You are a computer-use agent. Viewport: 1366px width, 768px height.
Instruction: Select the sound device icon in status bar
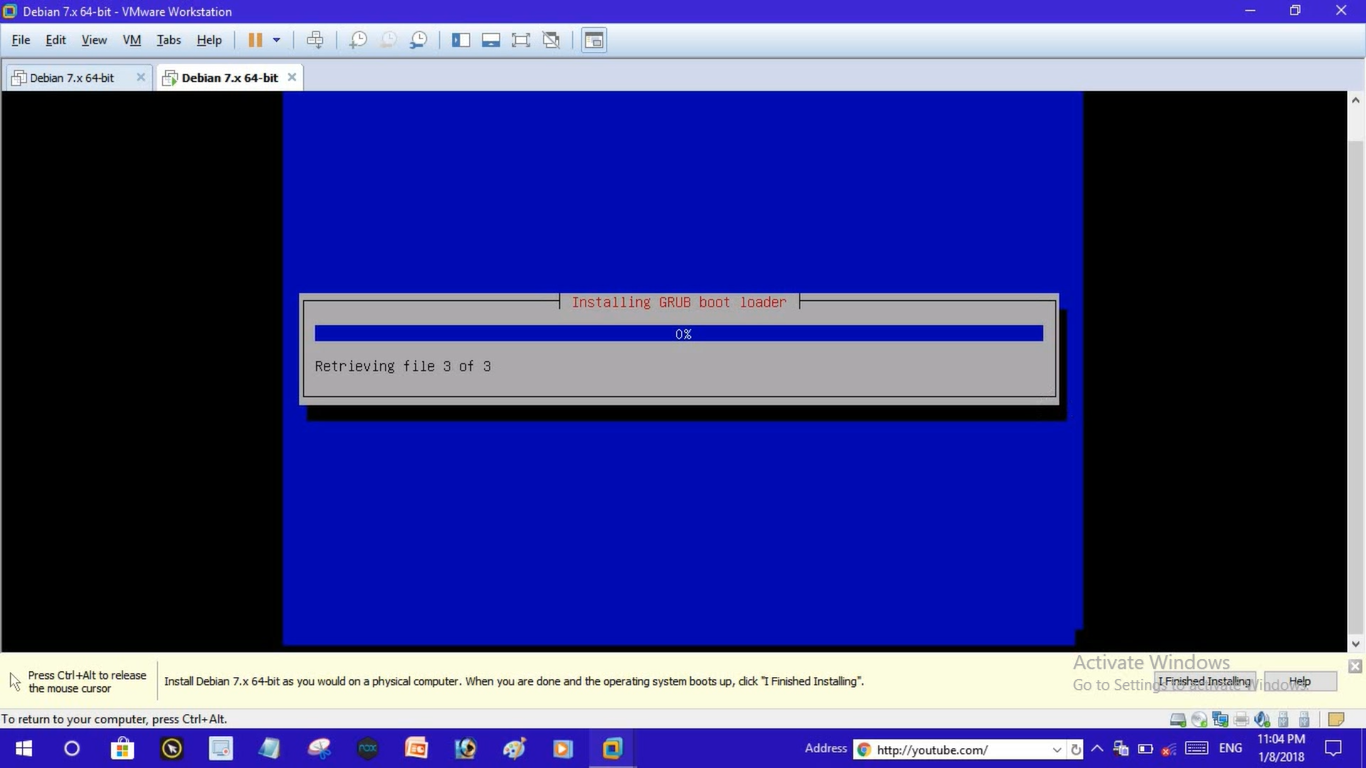(1261, 719)
